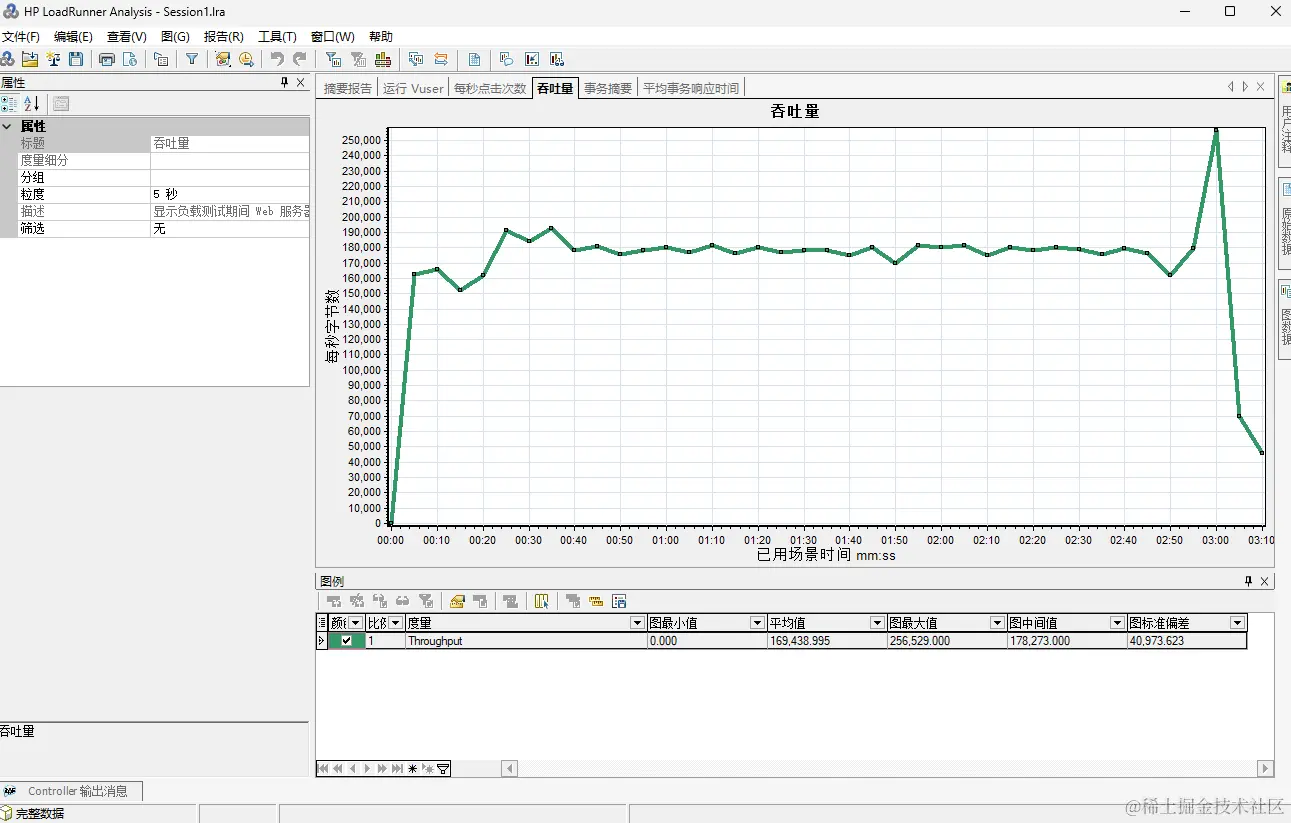Collapse the 属性 category in properties grid
The width and height of the screenshot is (1291, 823).
click(x=7, y=127)
